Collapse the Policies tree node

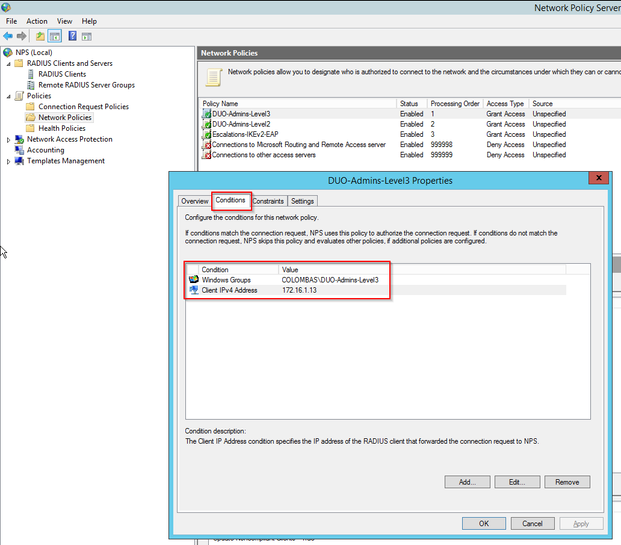click(x=8, y=96)
